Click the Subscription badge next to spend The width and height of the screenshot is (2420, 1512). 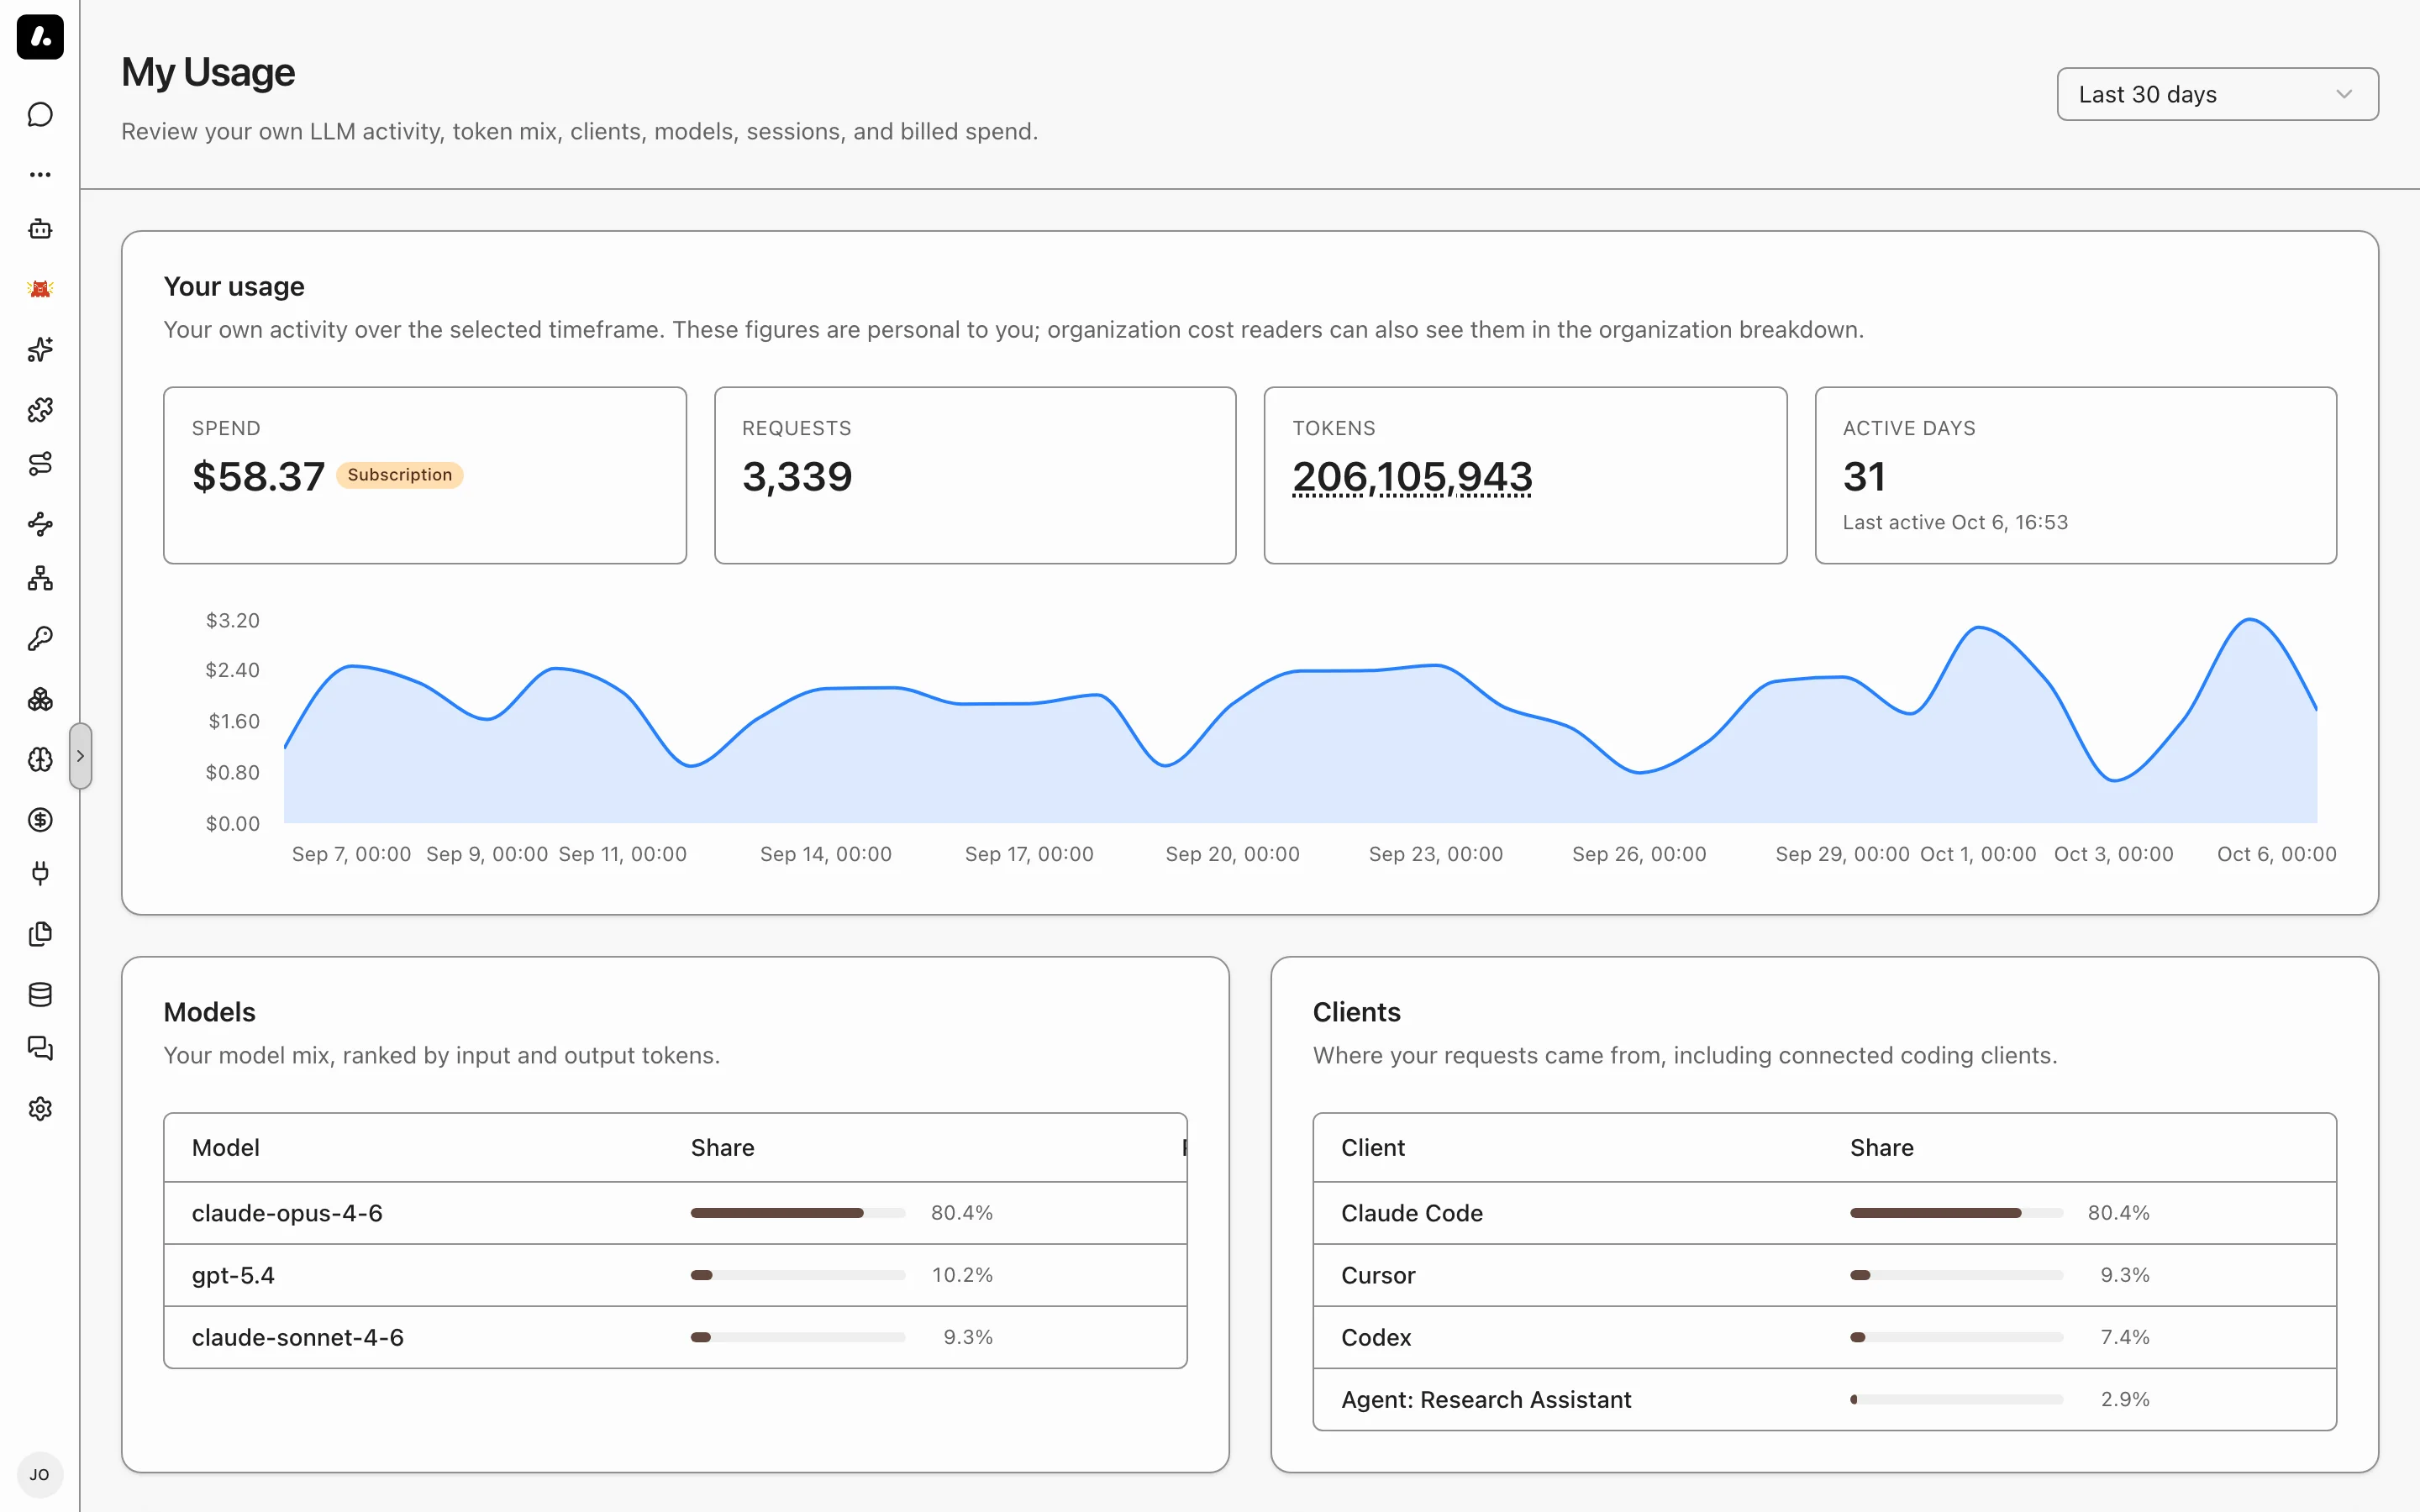tap(399, 475)
